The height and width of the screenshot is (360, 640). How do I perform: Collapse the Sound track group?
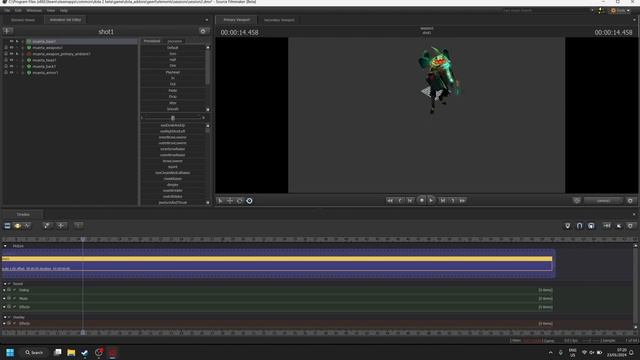coord(5,284)
